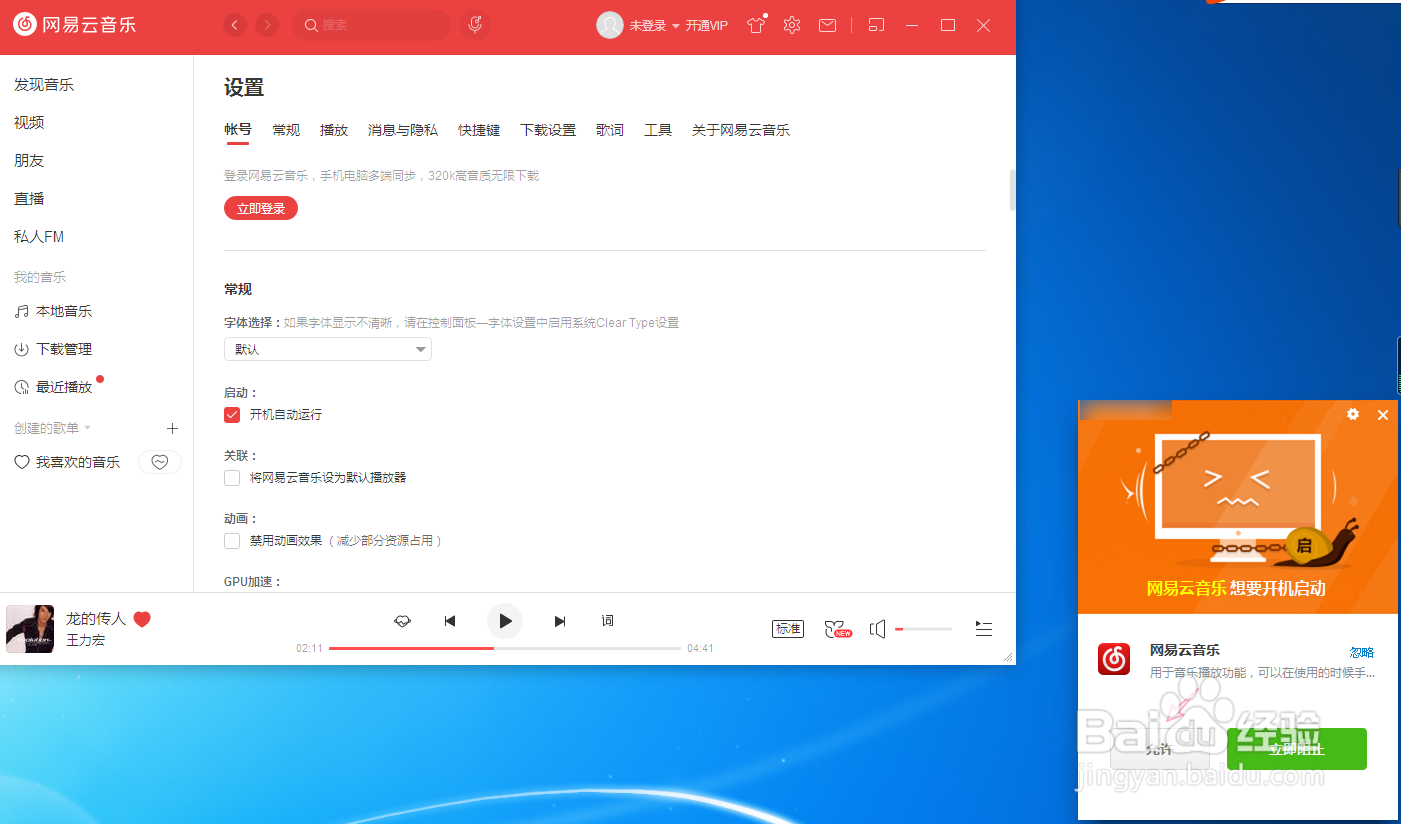This screenshot has height=824, width=1401.
Task: Open sound quality 标准 selector
Action: (788, 629)
